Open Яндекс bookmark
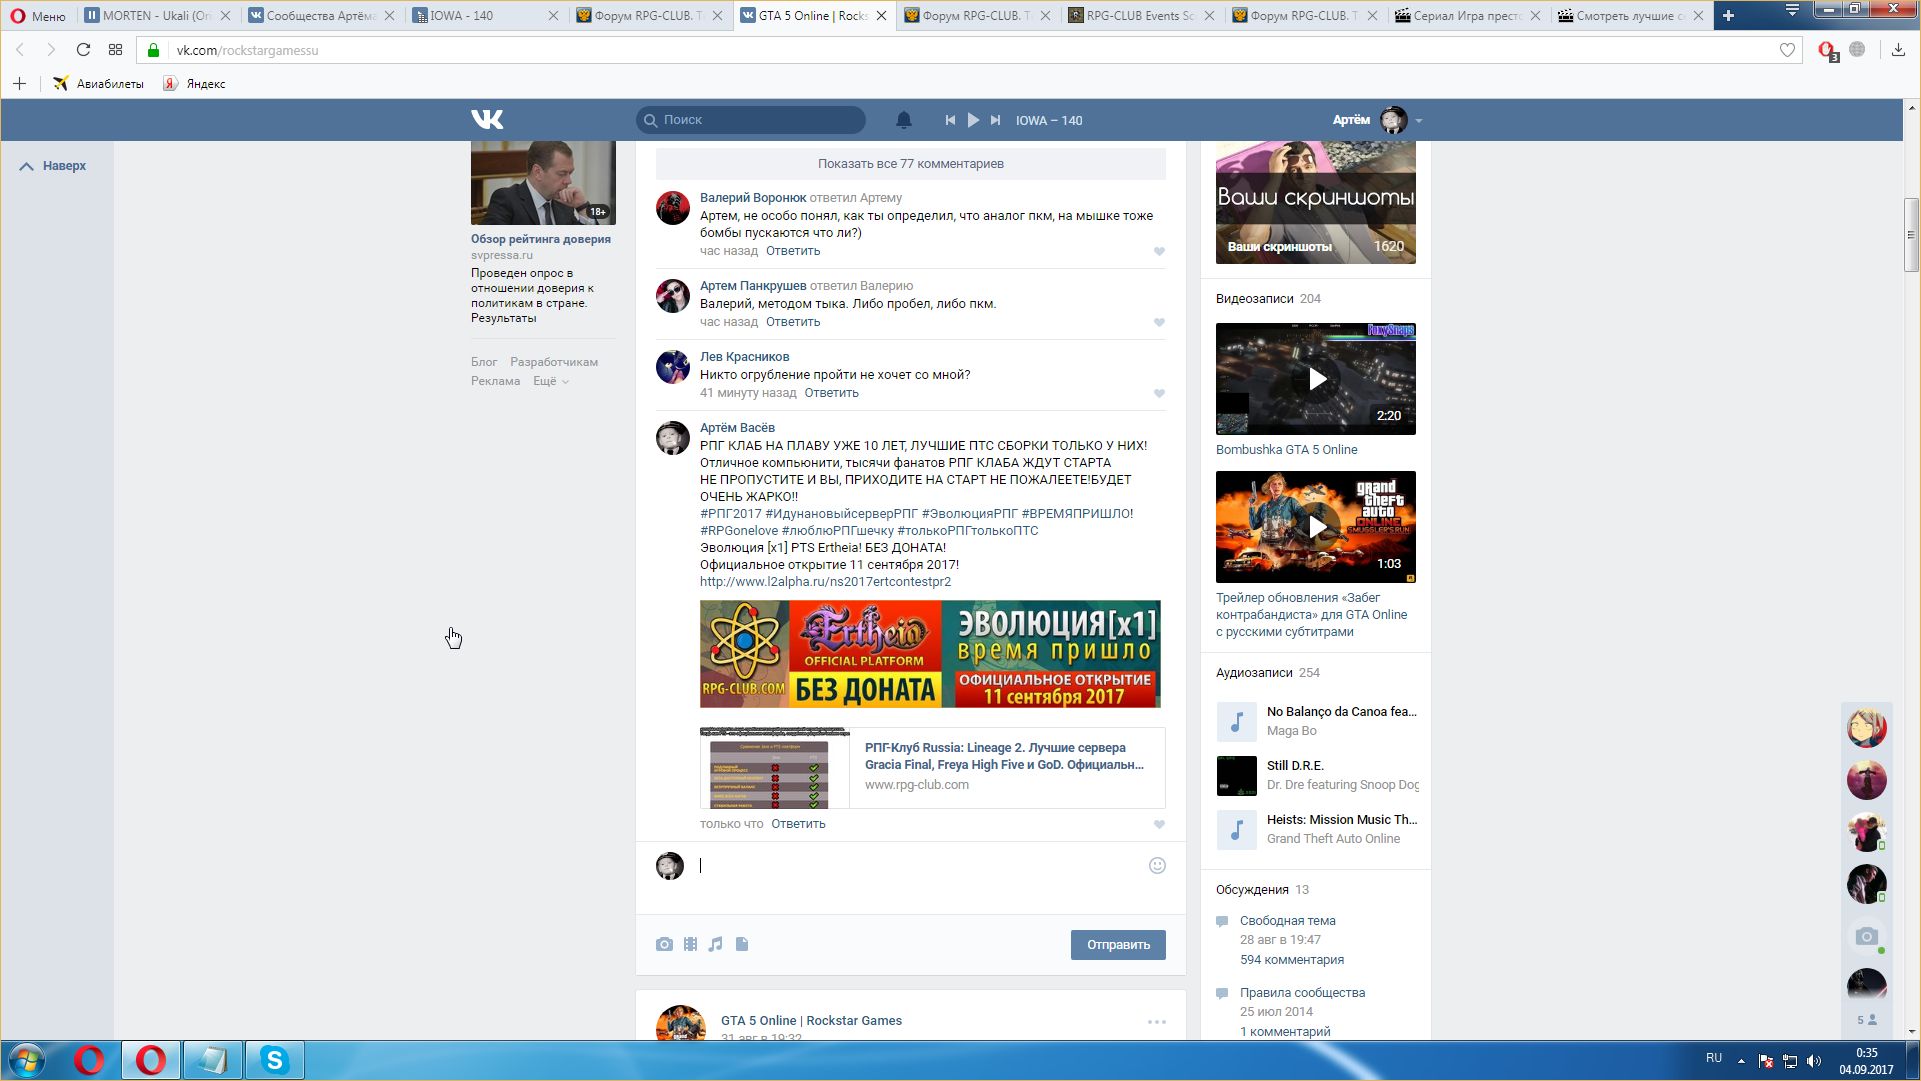 point(194,84)
